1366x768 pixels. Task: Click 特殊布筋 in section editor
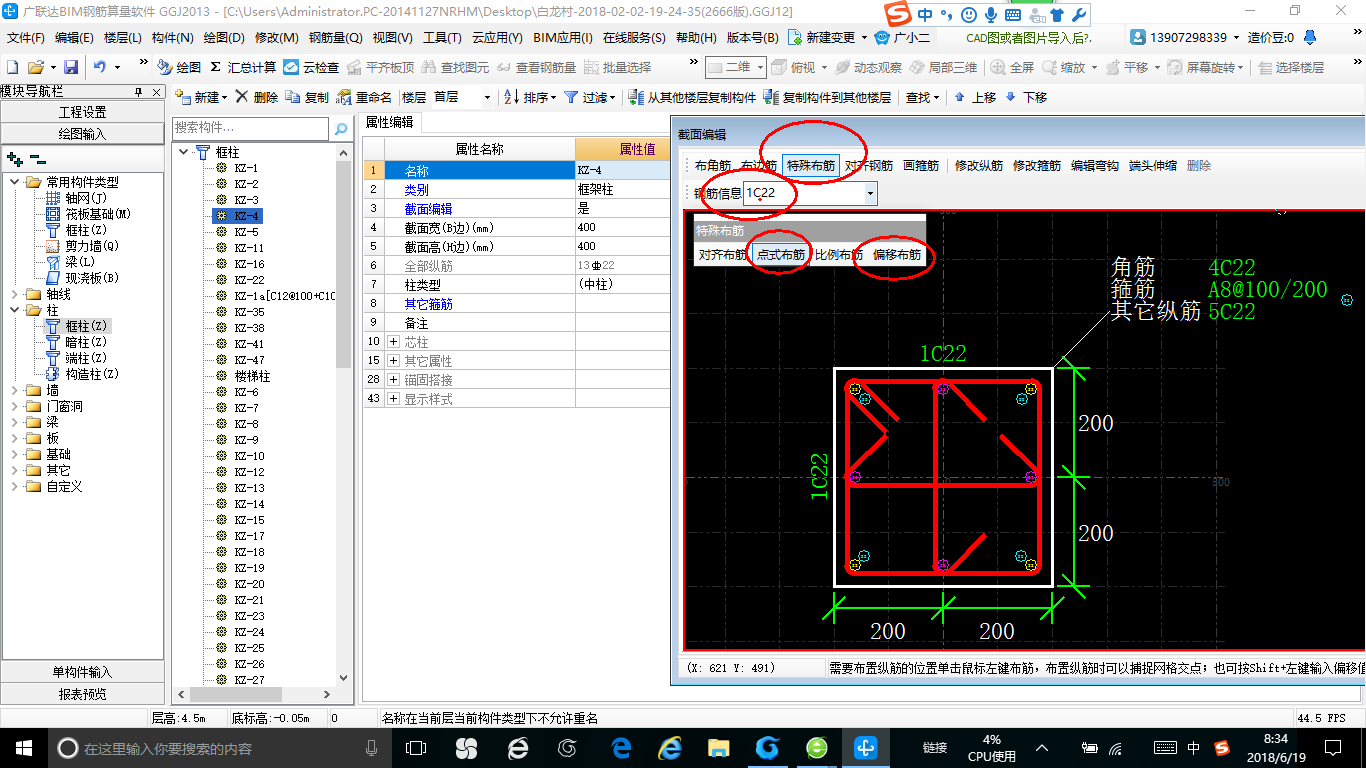click(x=811, y=166)
